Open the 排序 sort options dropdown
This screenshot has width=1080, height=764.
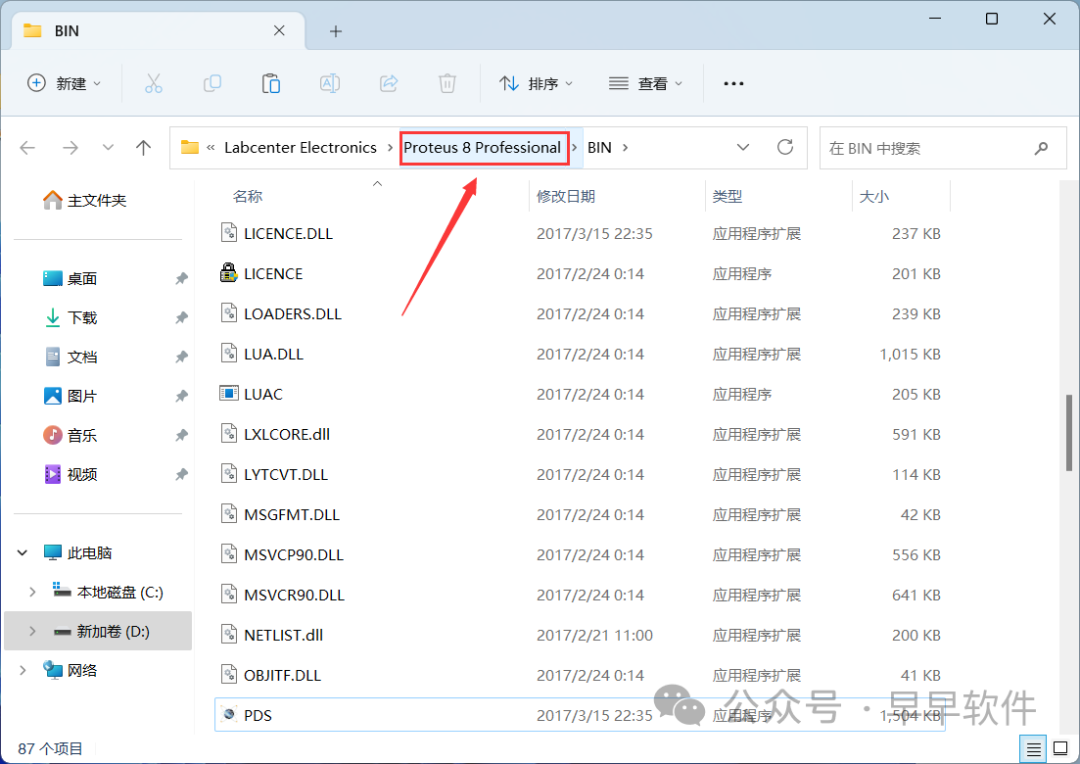click(536, 83)
